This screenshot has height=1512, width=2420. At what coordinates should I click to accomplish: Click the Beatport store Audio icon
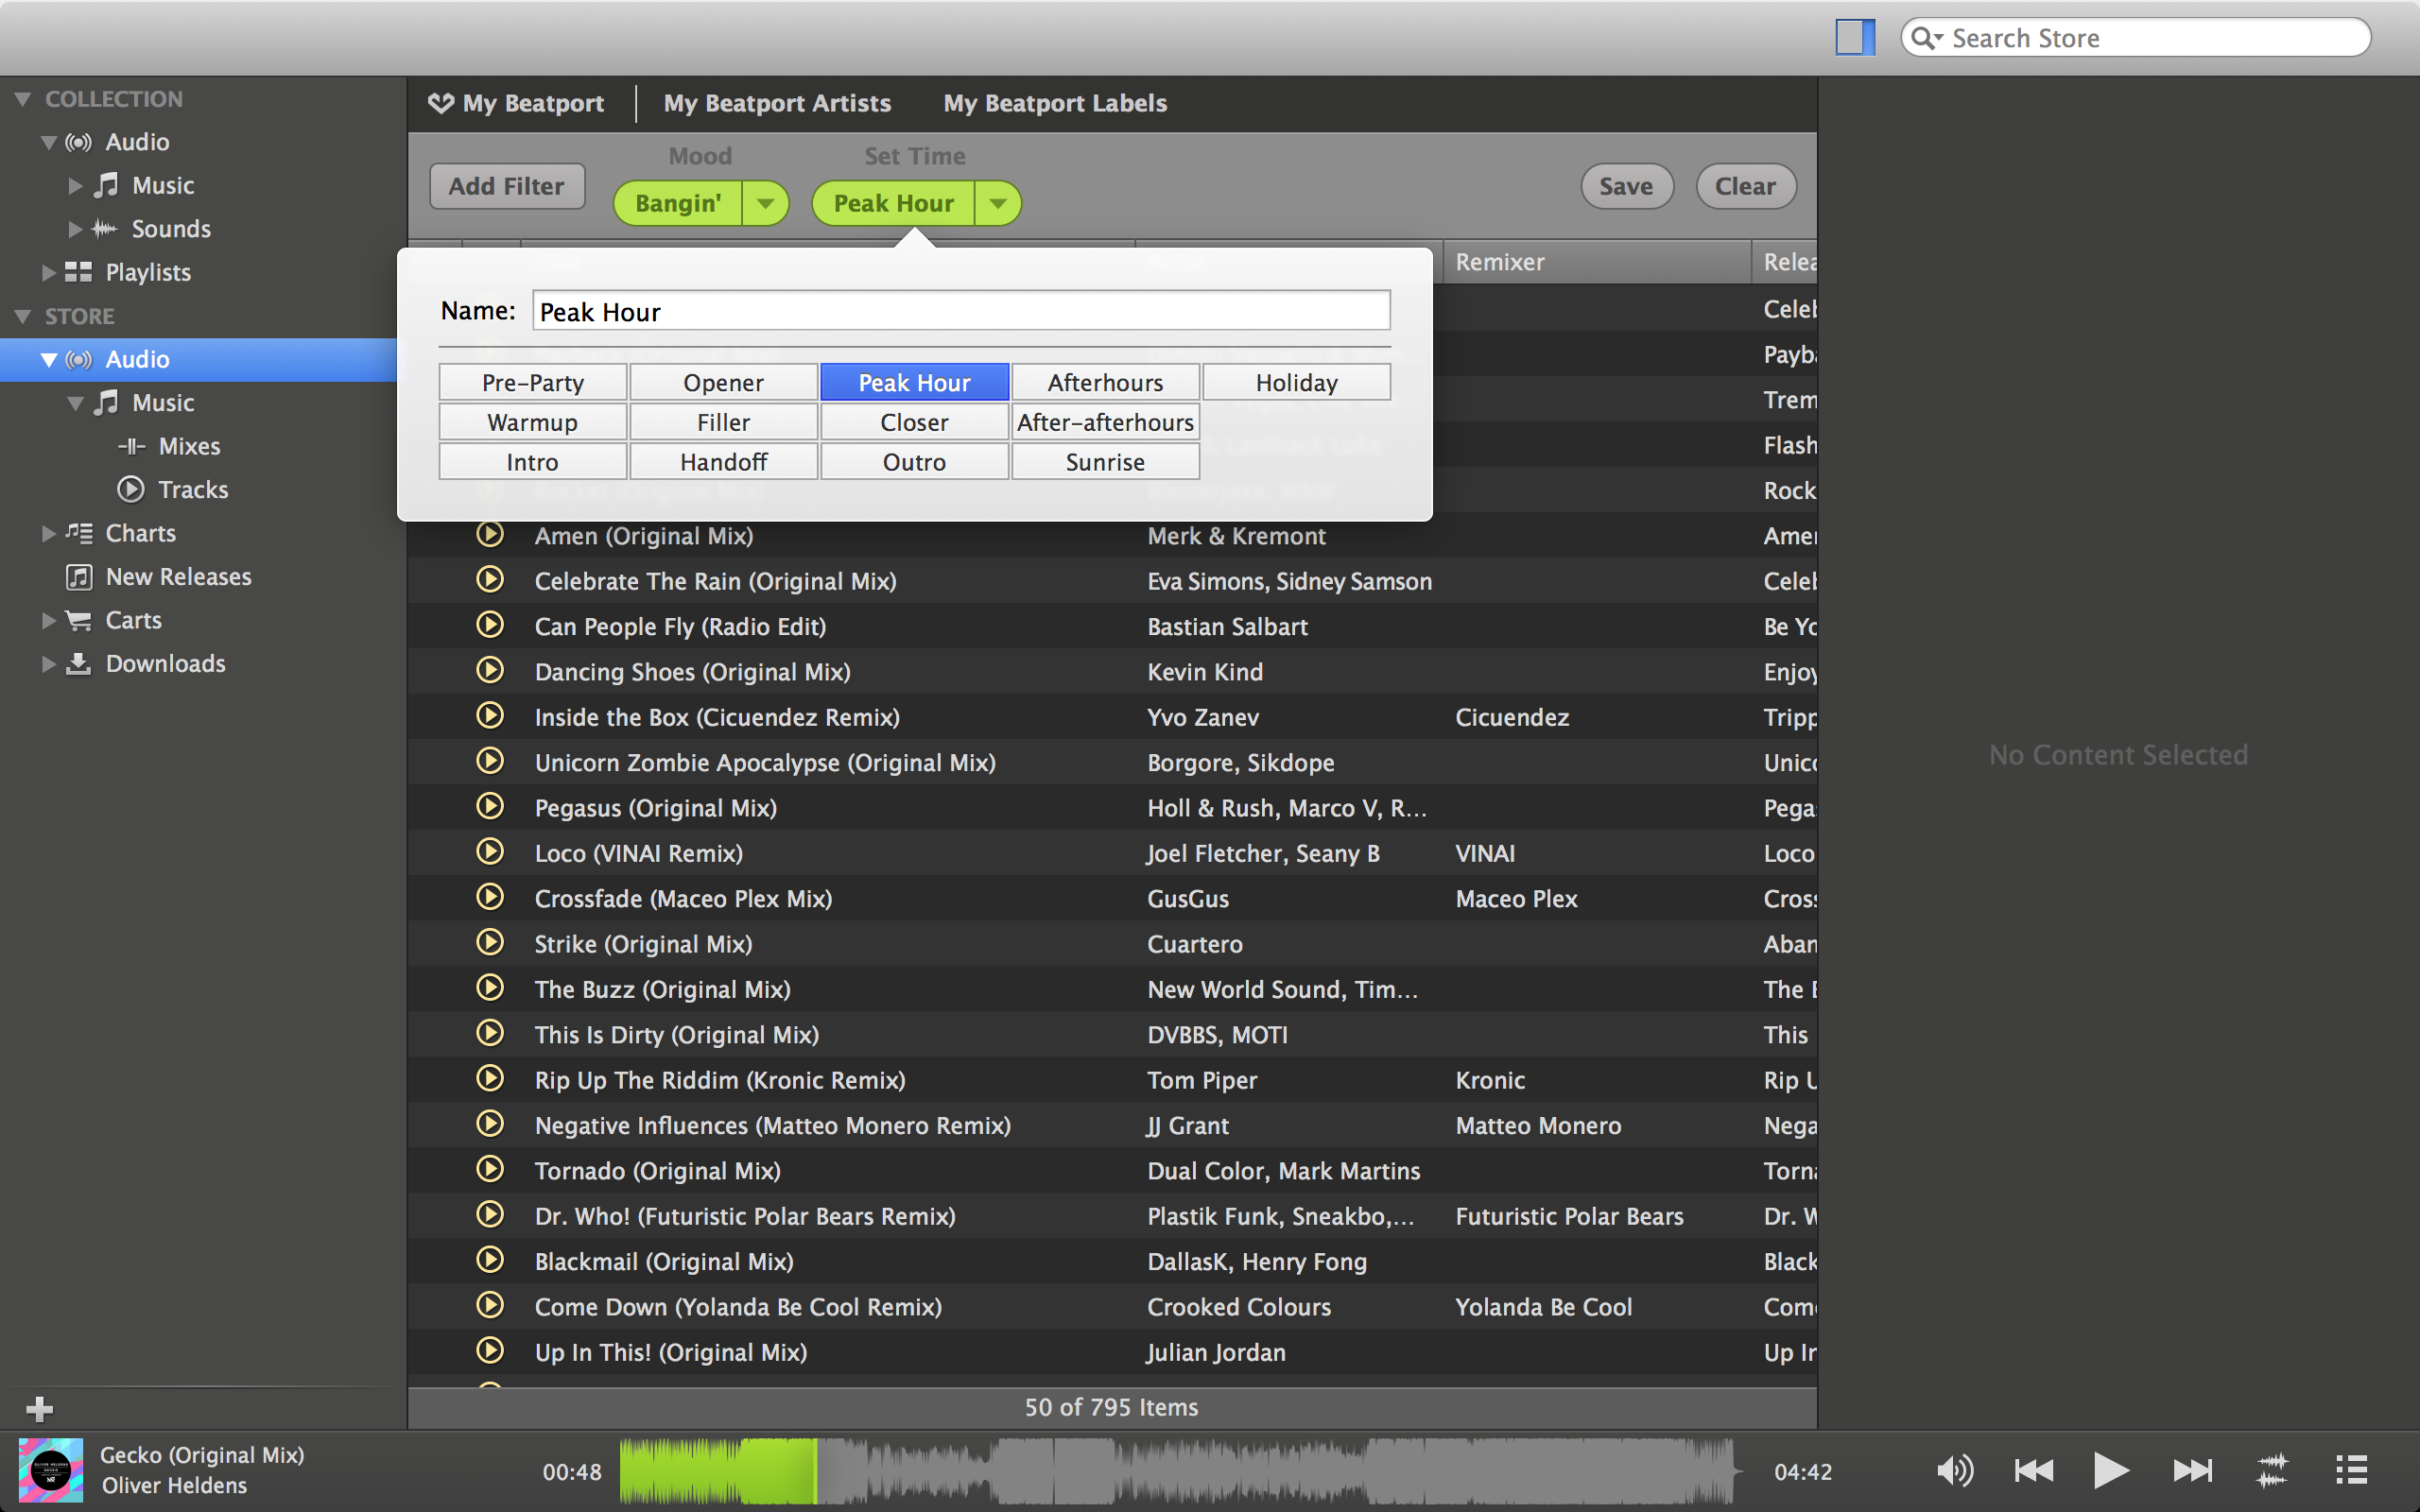point(77,359)
